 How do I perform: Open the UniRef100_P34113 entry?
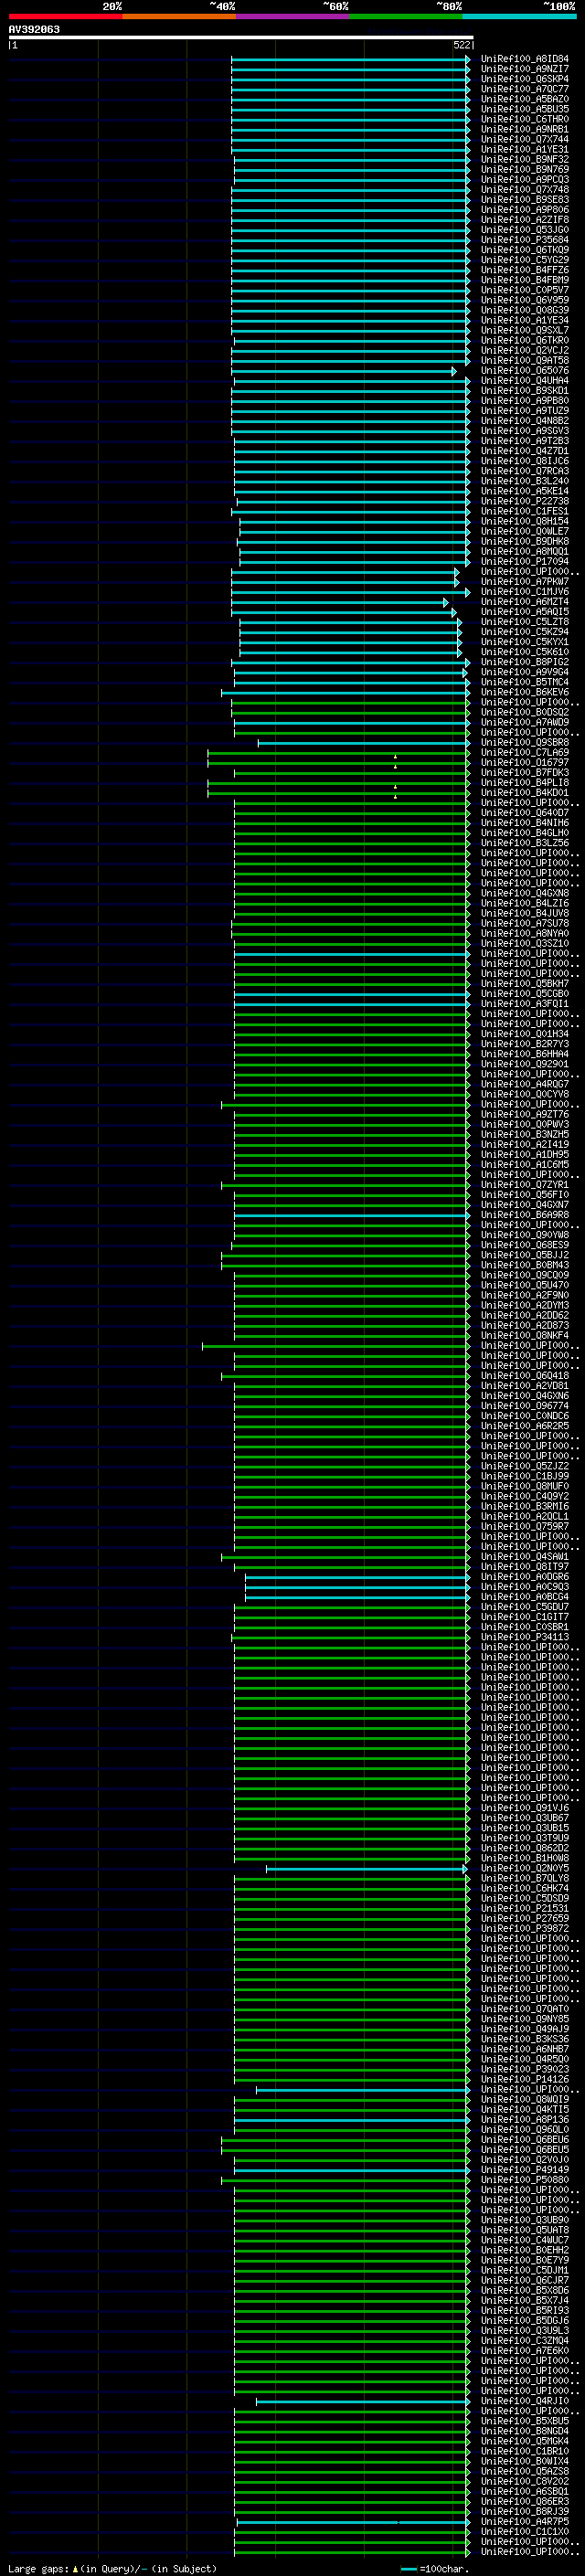point(525,1637)
